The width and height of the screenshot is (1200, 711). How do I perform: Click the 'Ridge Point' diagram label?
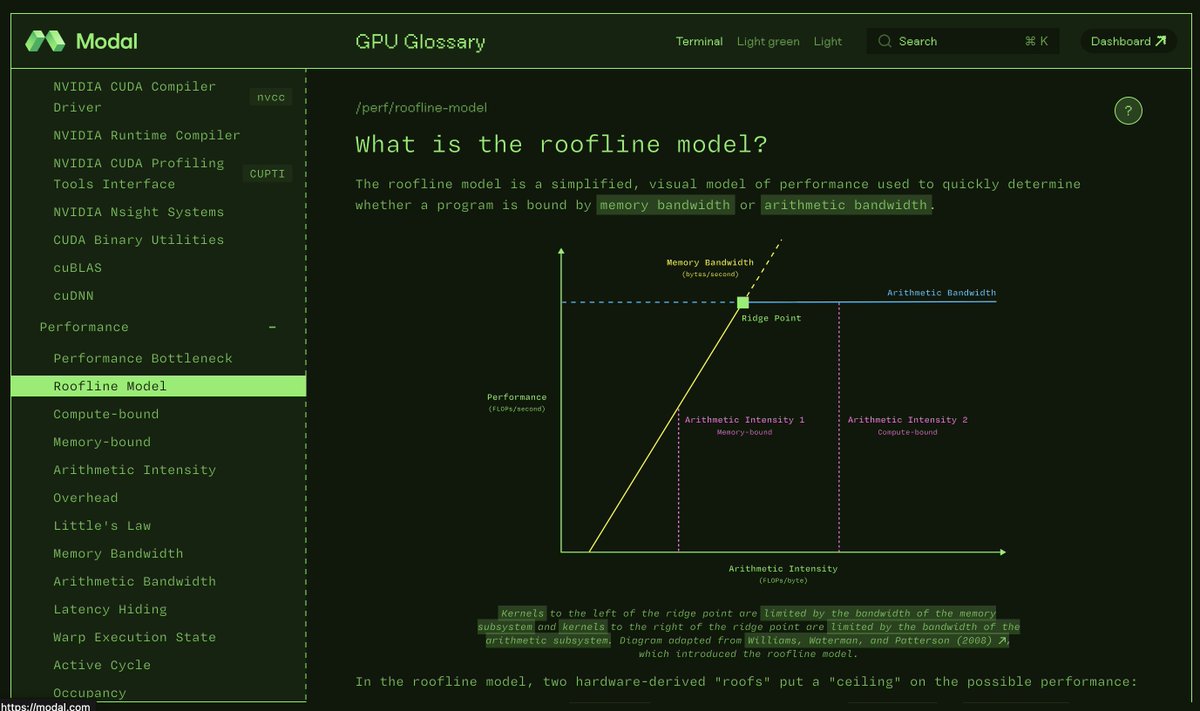tap(771, 318)
